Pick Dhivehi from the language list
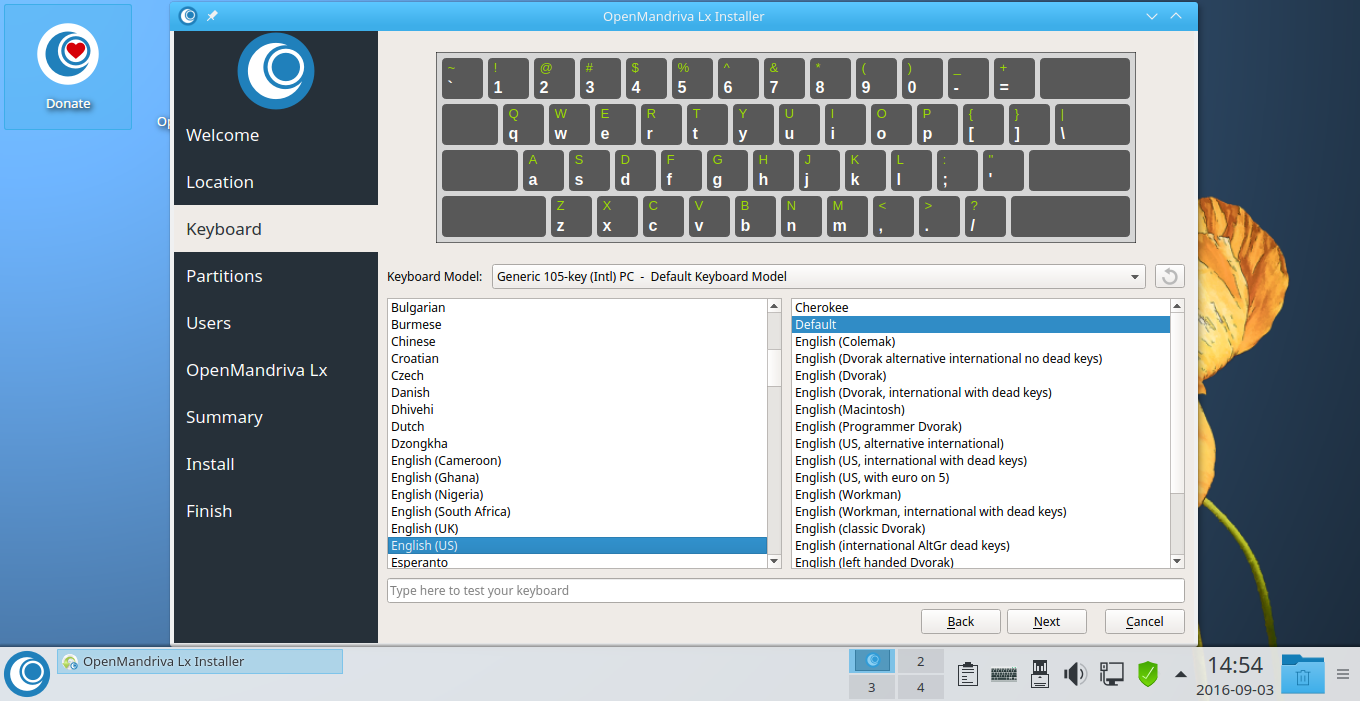This screenshot has width=1360, height=701. pos(577,409)
